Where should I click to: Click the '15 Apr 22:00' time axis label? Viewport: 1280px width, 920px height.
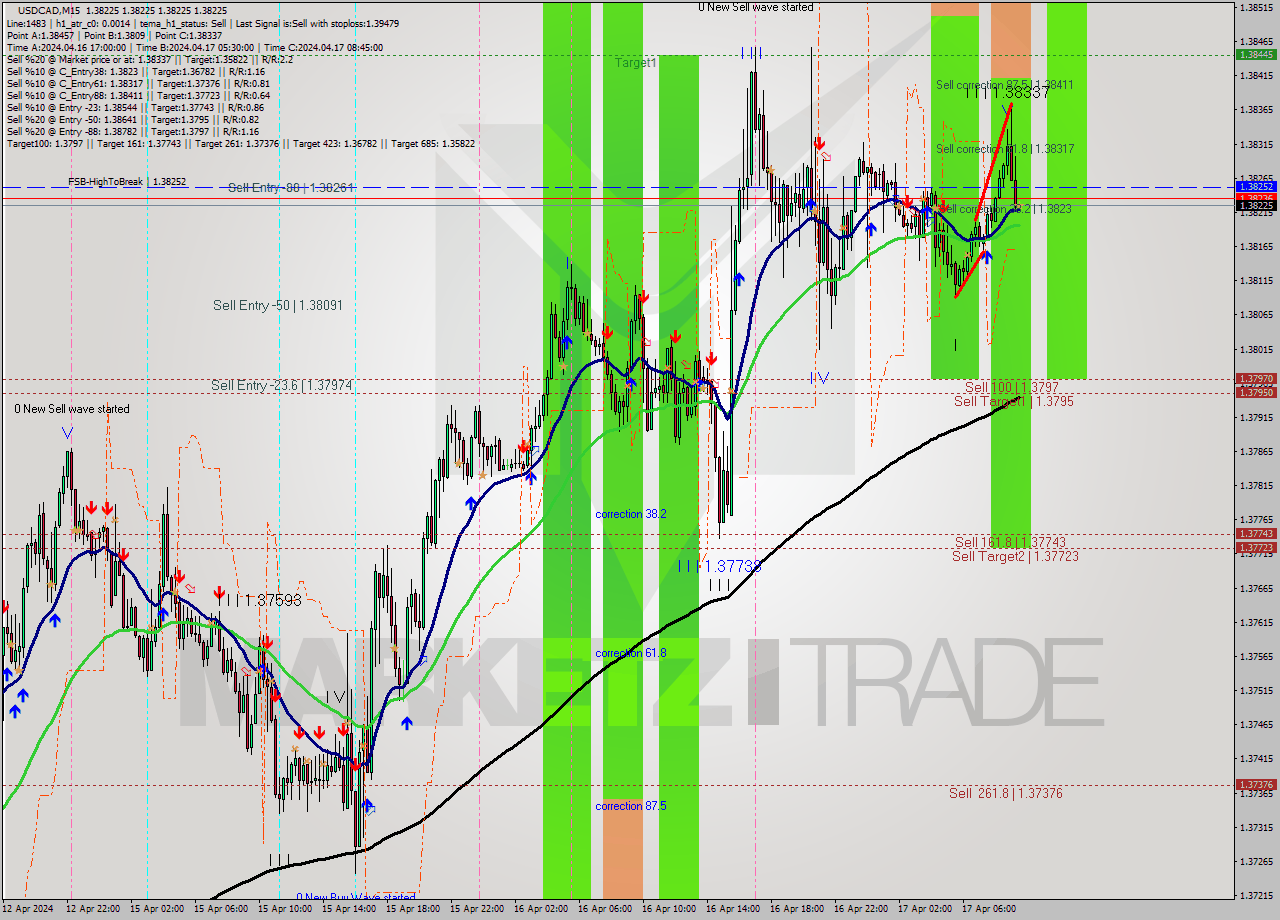[x=477, y=909]
